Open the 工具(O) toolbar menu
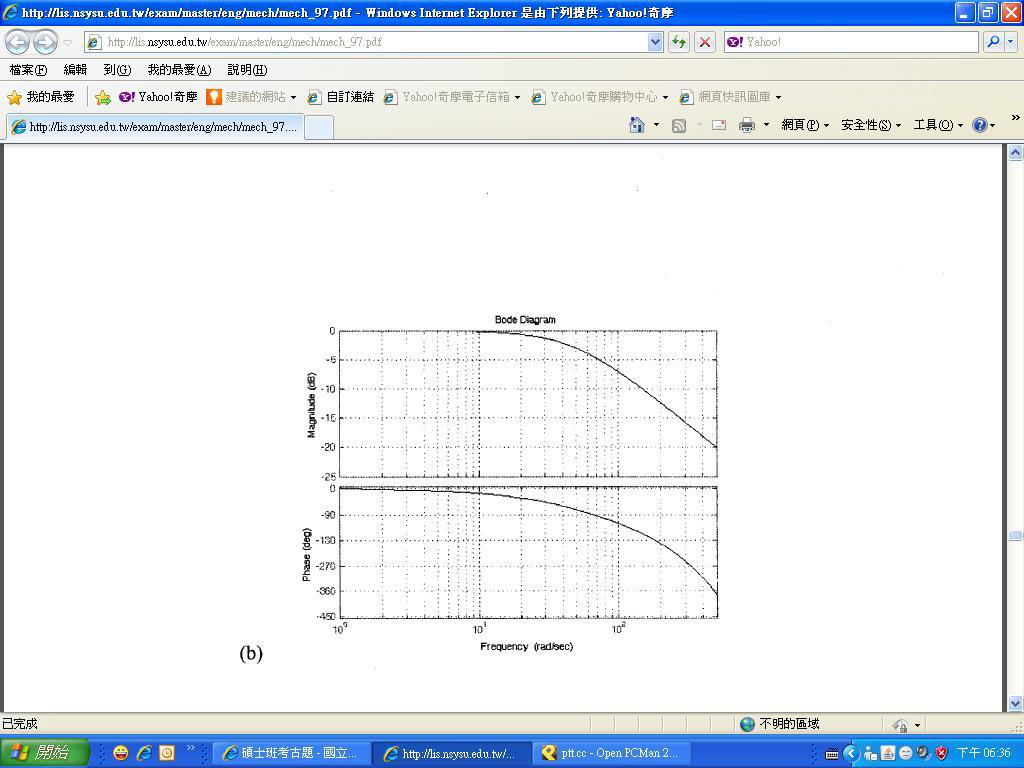1024x768 pixels. pyautogui.click(x=938, y=125)
